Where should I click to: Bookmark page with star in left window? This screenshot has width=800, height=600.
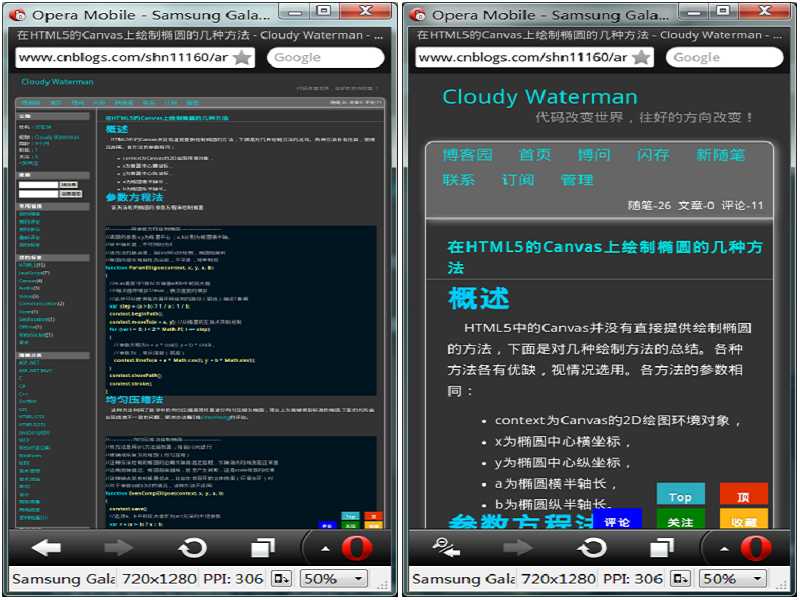tap(242, 58)
